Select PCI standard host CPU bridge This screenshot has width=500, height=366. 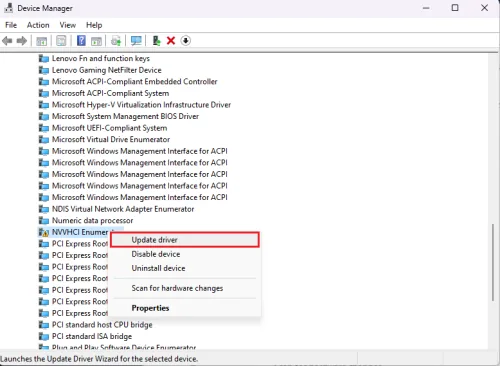pos(102,325)
